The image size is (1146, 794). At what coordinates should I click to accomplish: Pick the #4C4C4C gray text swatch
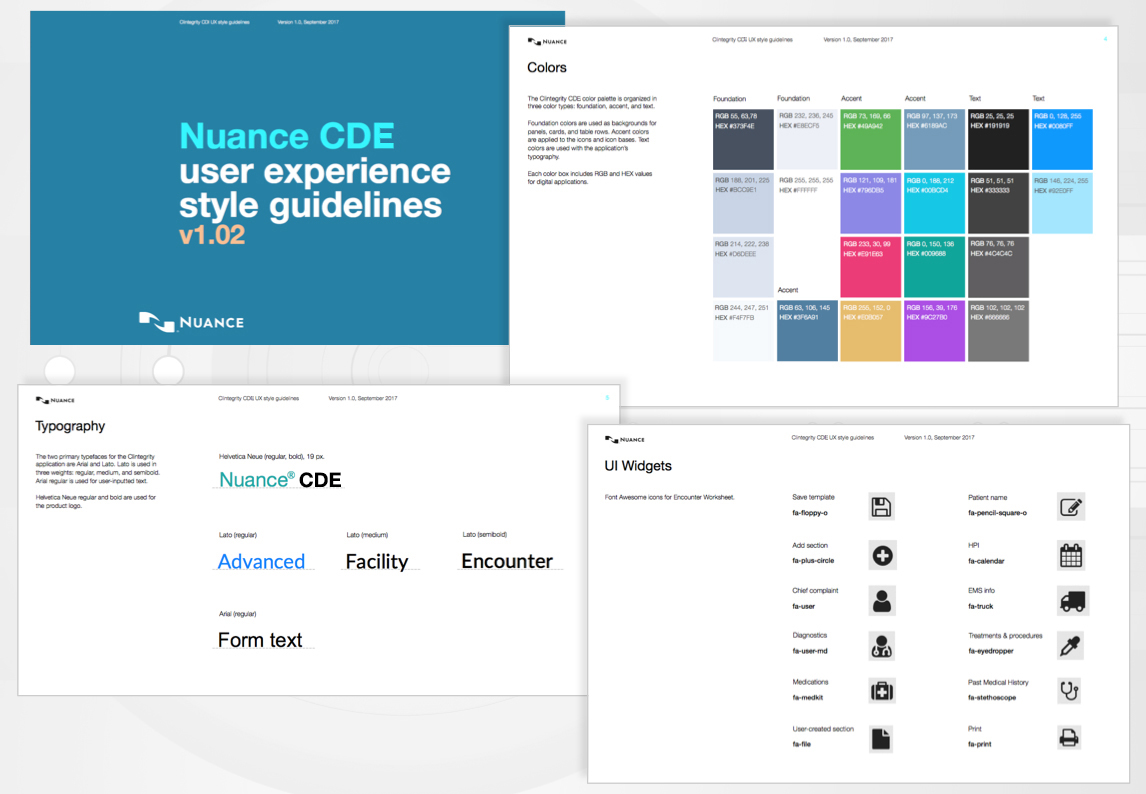[x=998, y=267]
